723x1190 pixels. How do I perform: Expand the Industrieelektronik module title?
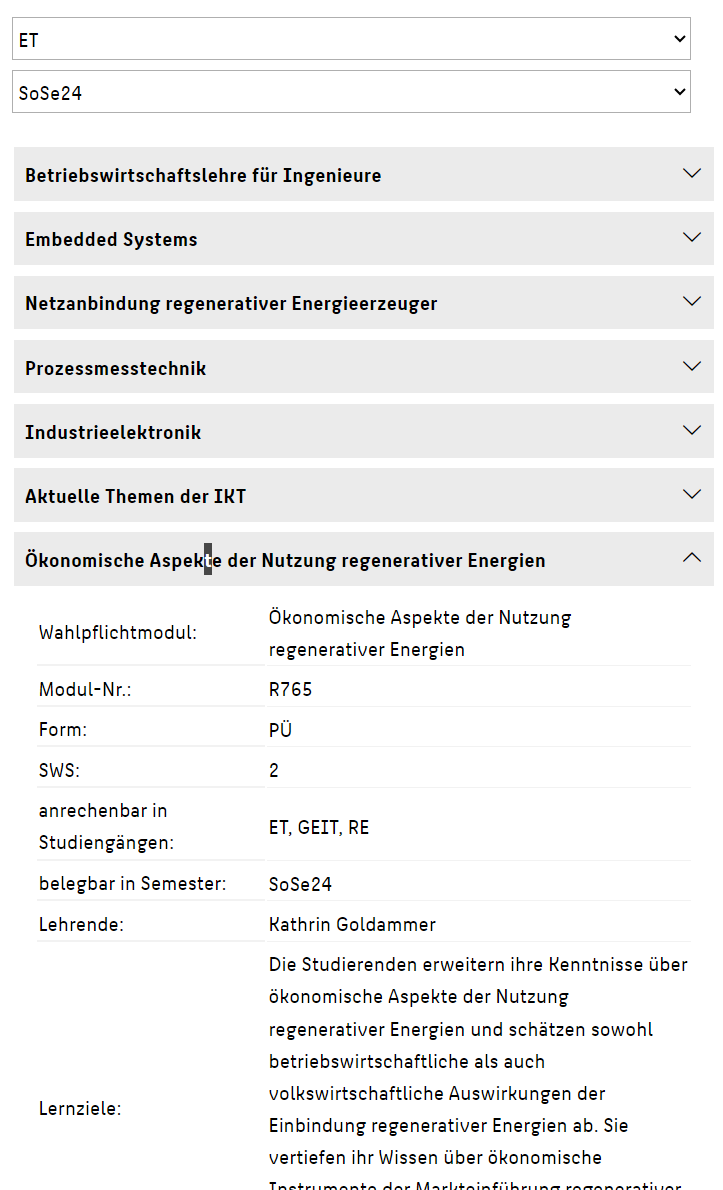[x=113, y=433]
